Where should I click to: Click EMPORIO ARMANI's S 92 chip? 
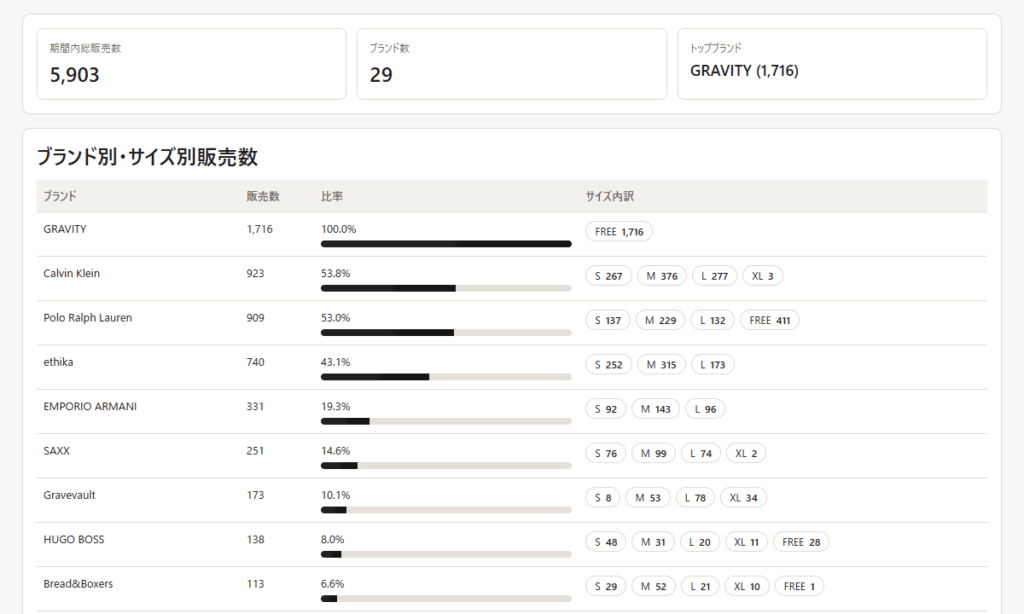tap(606, 410)
